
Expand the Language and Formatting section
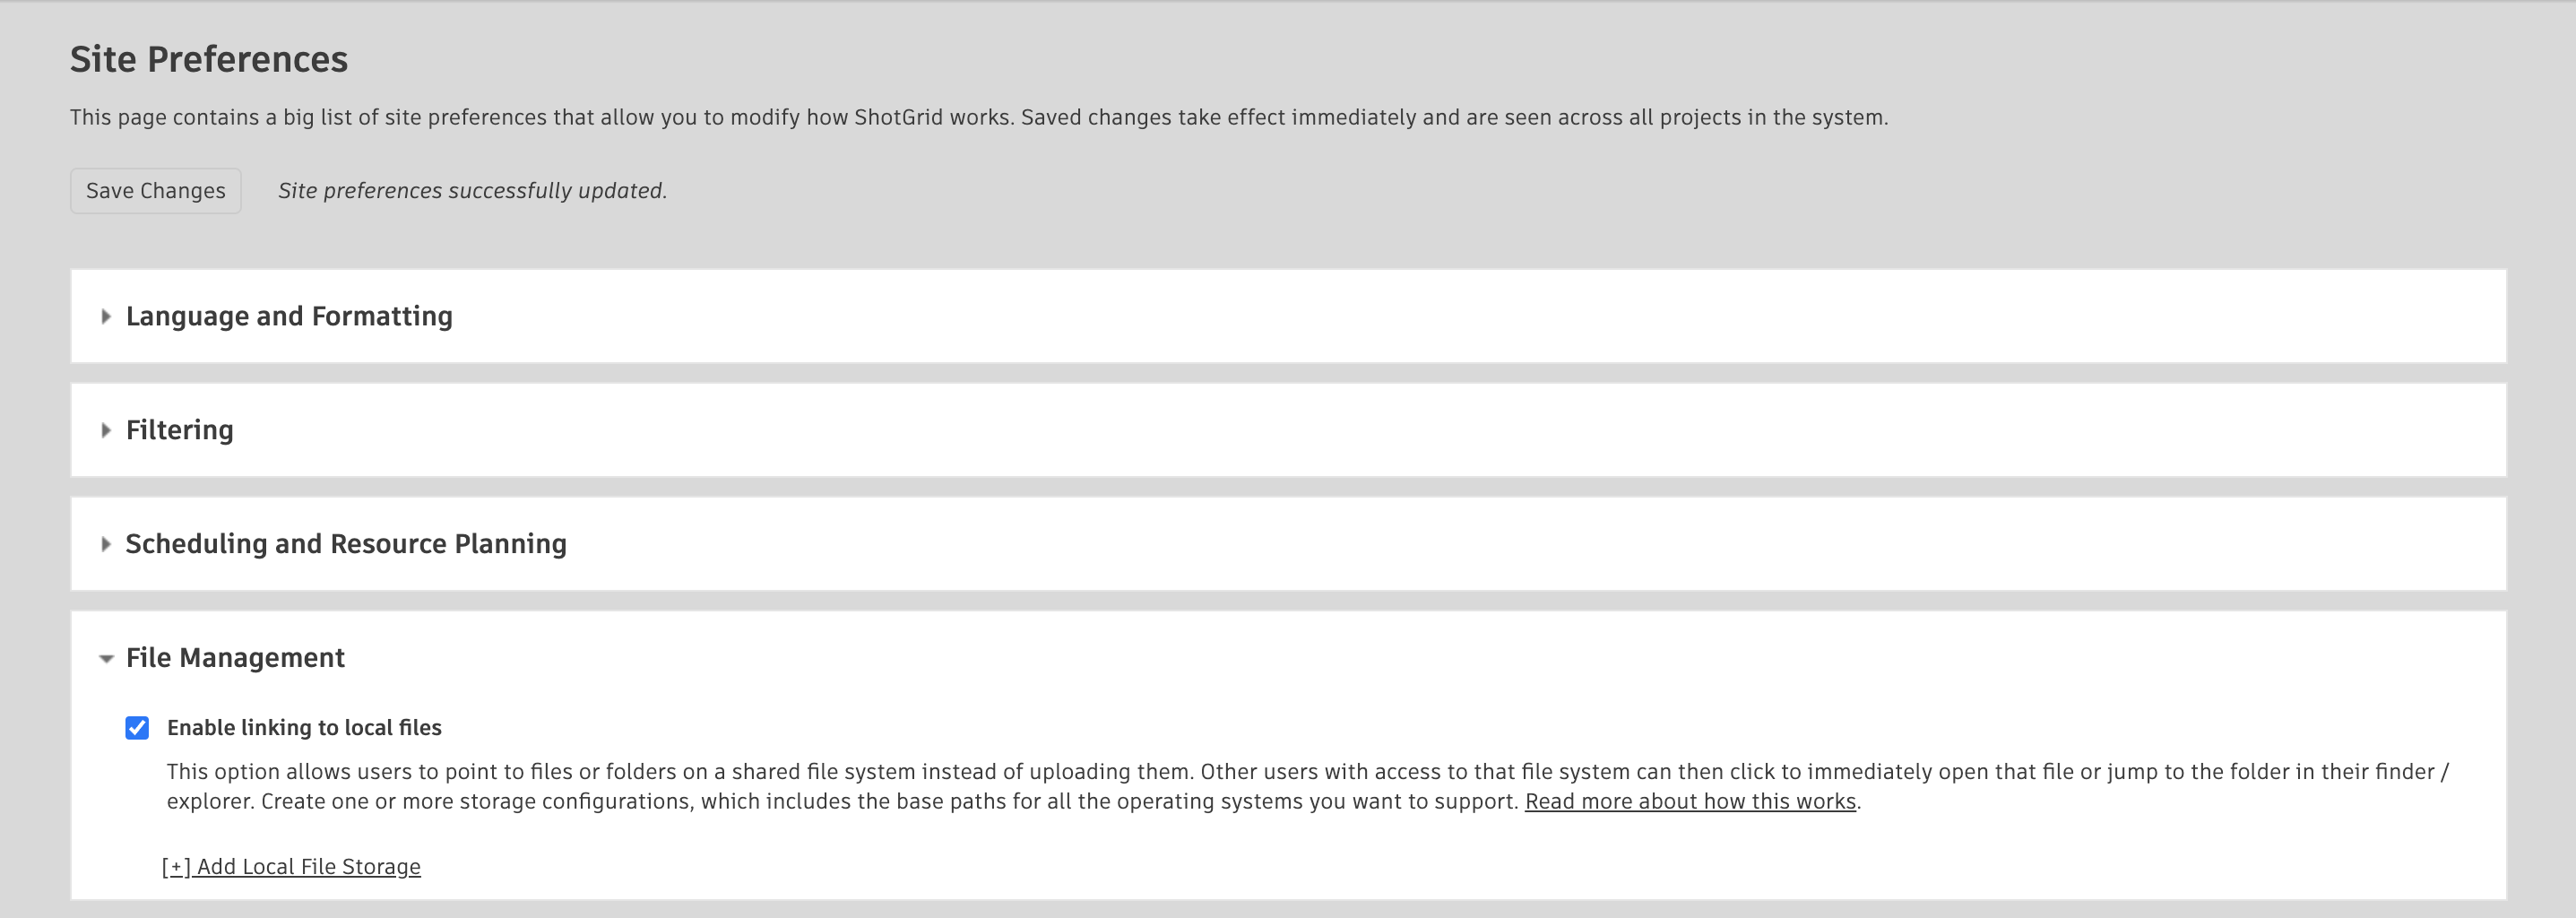click(x=288, y=317)
